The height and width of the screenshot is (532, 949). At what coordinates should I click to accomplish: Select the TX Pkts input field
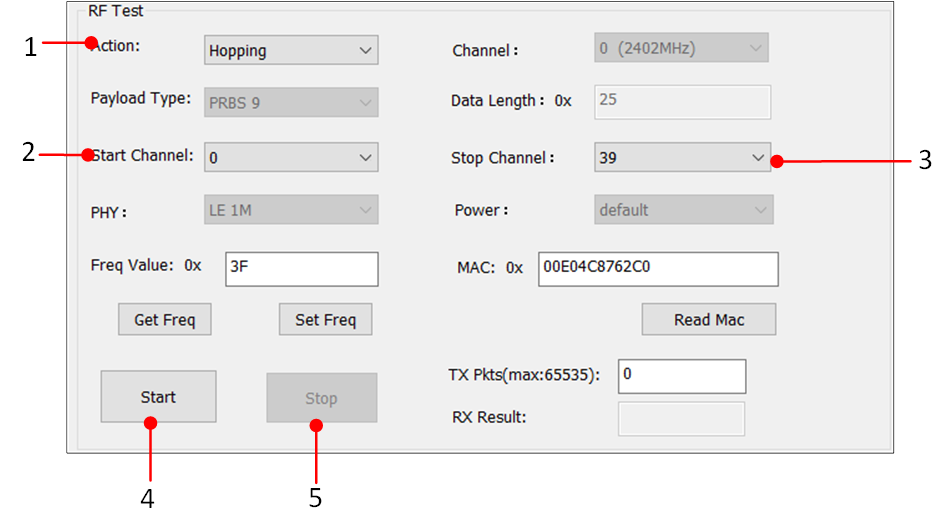pos(682,376)
